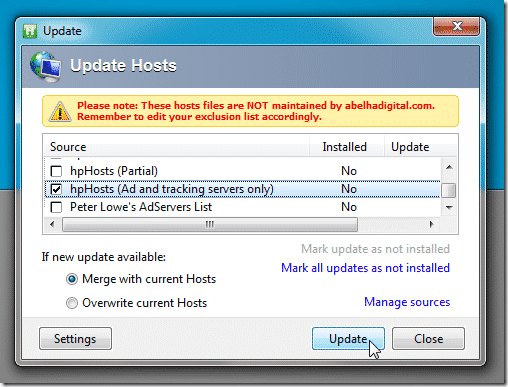508x387 pixels.
Task: Click the horizontal scrollbar thumb
Action: tap(210, 224)
